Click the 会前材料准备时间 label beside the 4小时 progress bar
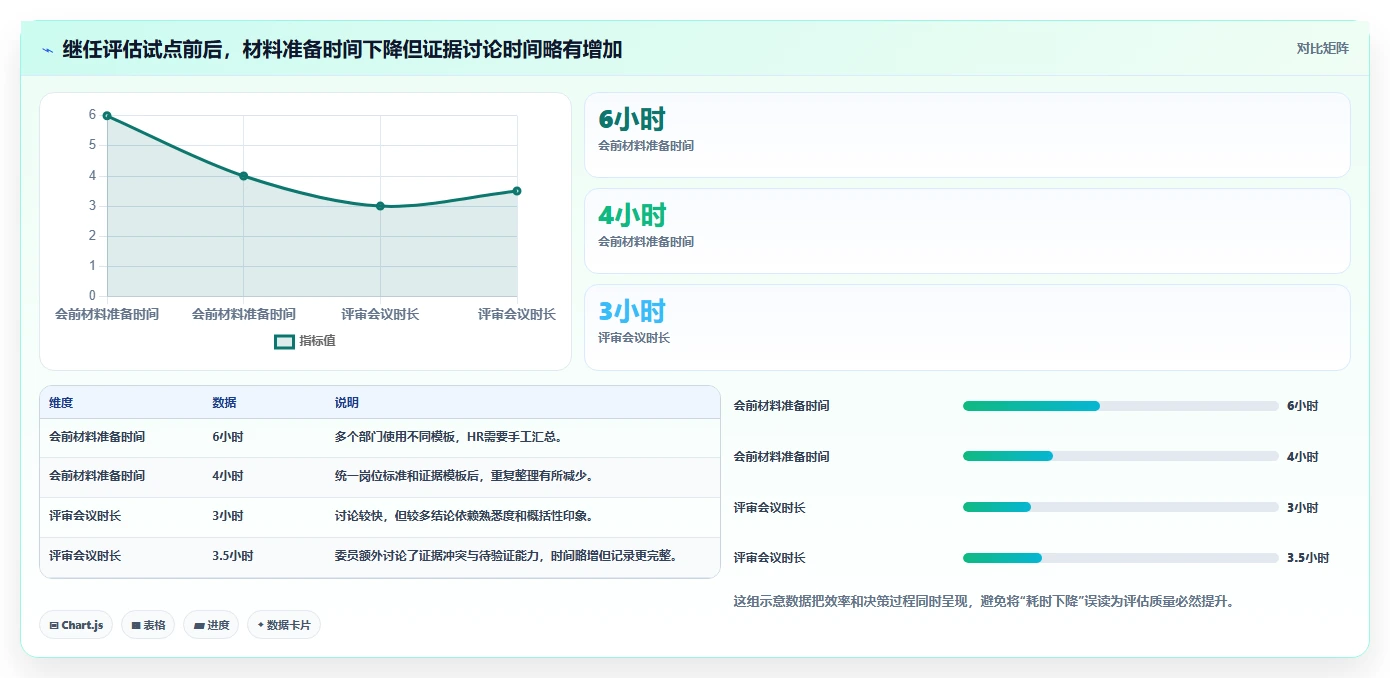1390x678 pixels. 782,457
